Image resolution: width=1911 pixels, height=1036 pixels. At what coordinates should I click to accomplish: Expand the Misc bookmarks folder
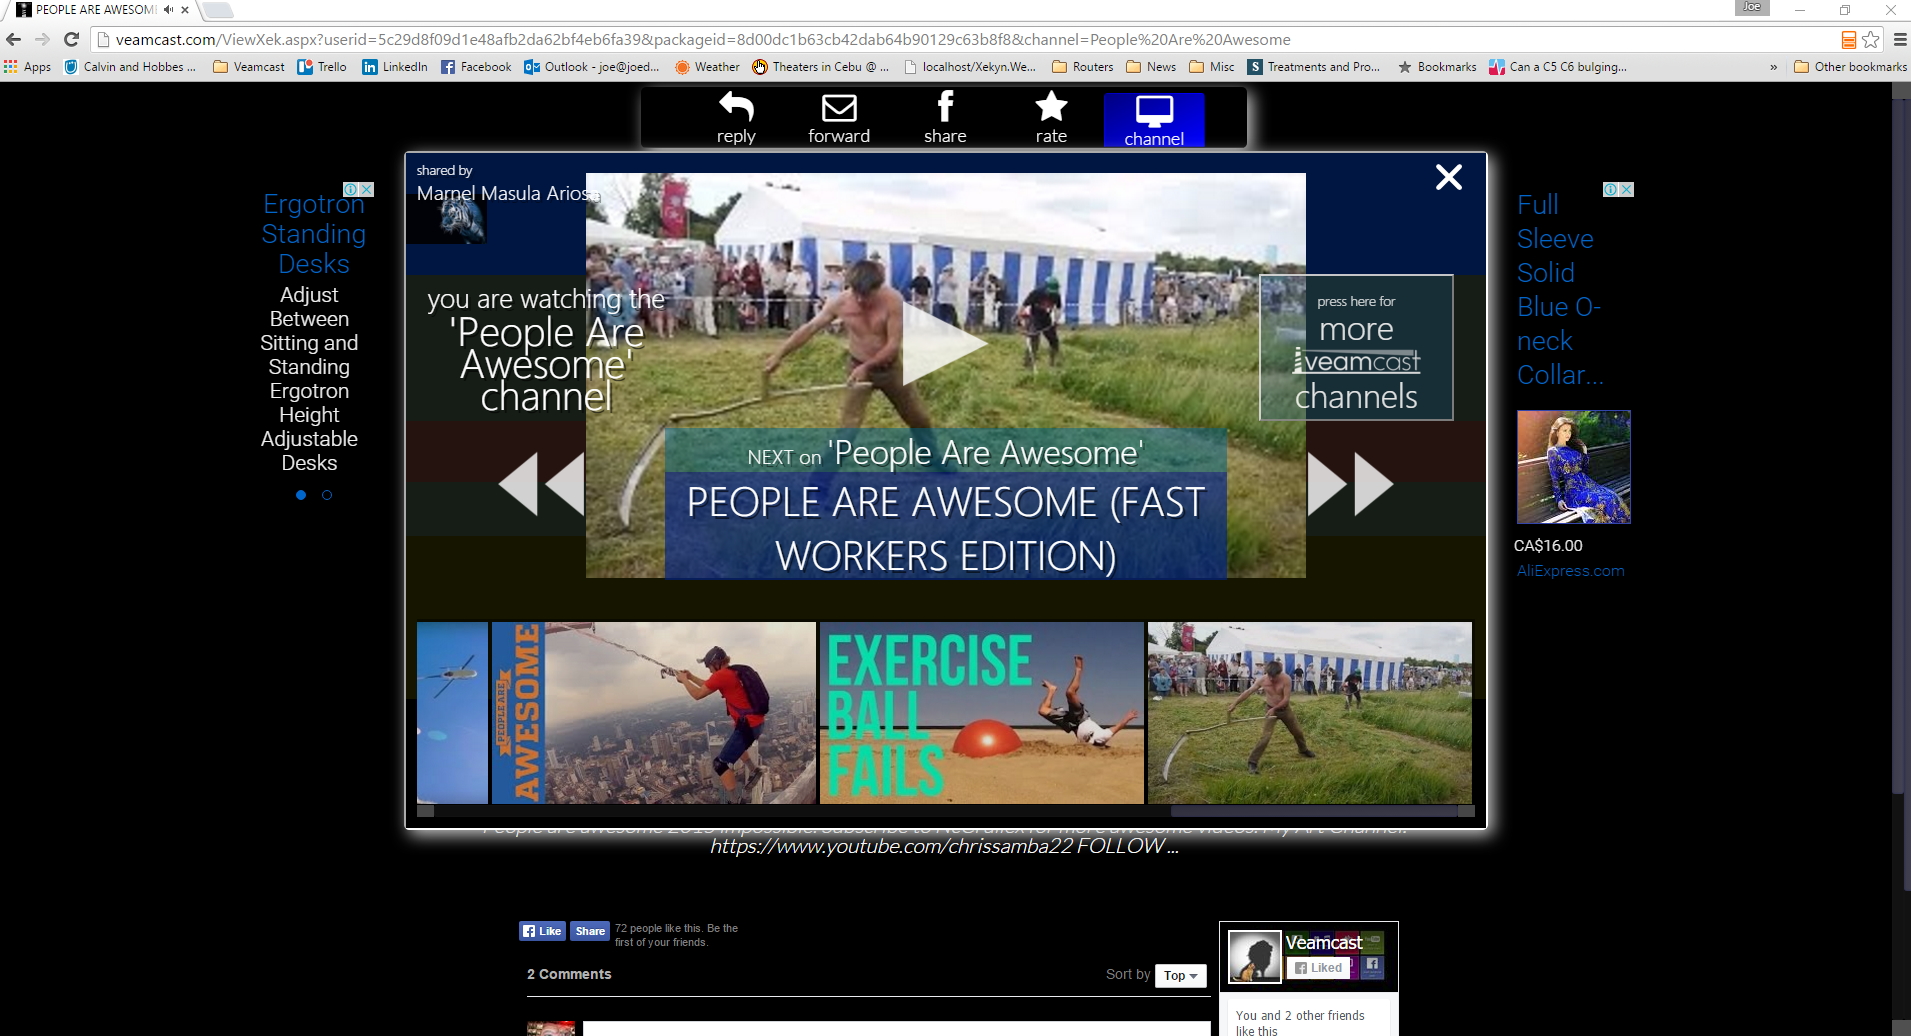pos(1212,67)
